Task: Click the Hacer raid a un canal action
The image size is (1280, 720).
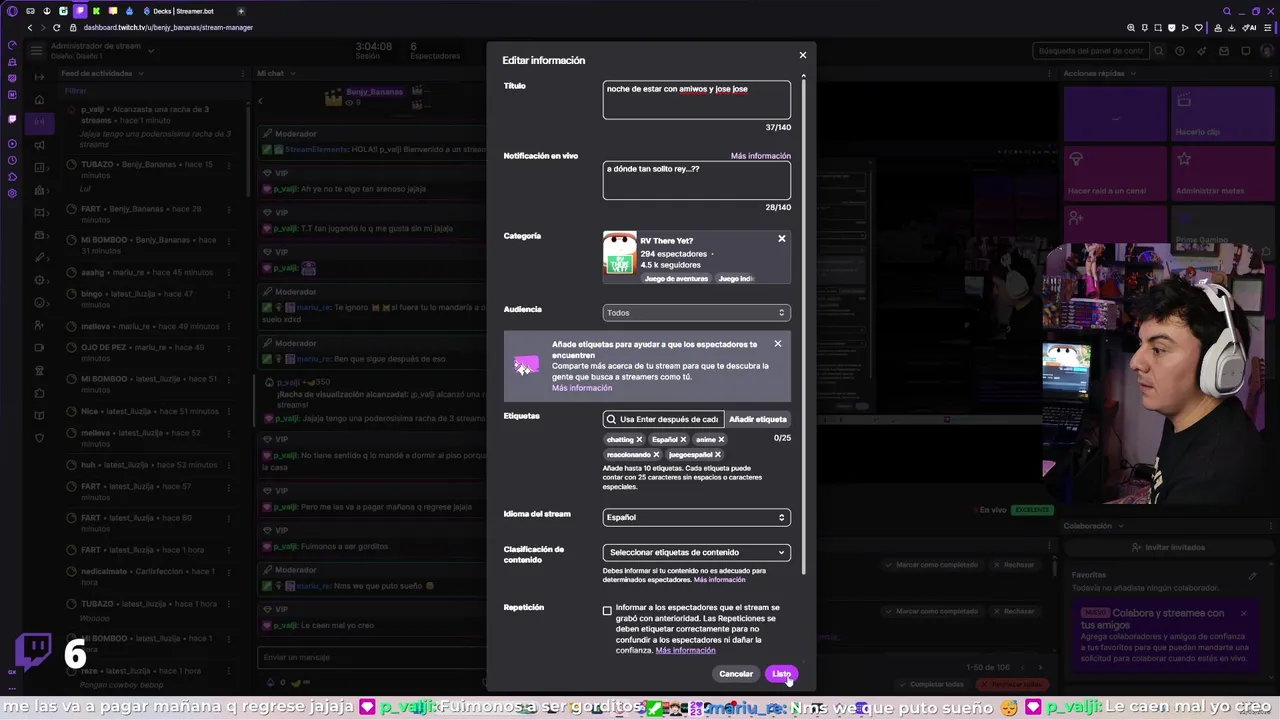Action: (1114, 173)
